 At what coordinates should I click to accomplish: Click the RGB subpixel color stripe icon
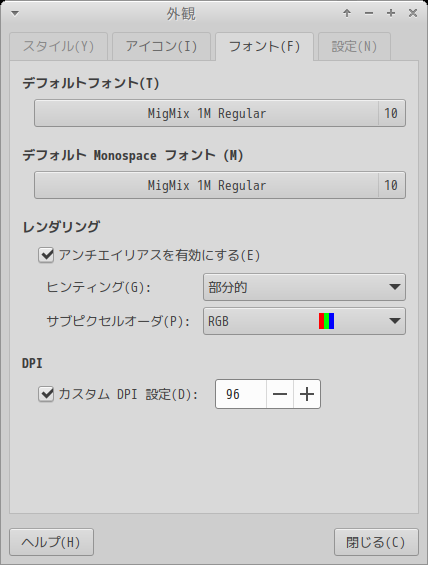(326, 321)
